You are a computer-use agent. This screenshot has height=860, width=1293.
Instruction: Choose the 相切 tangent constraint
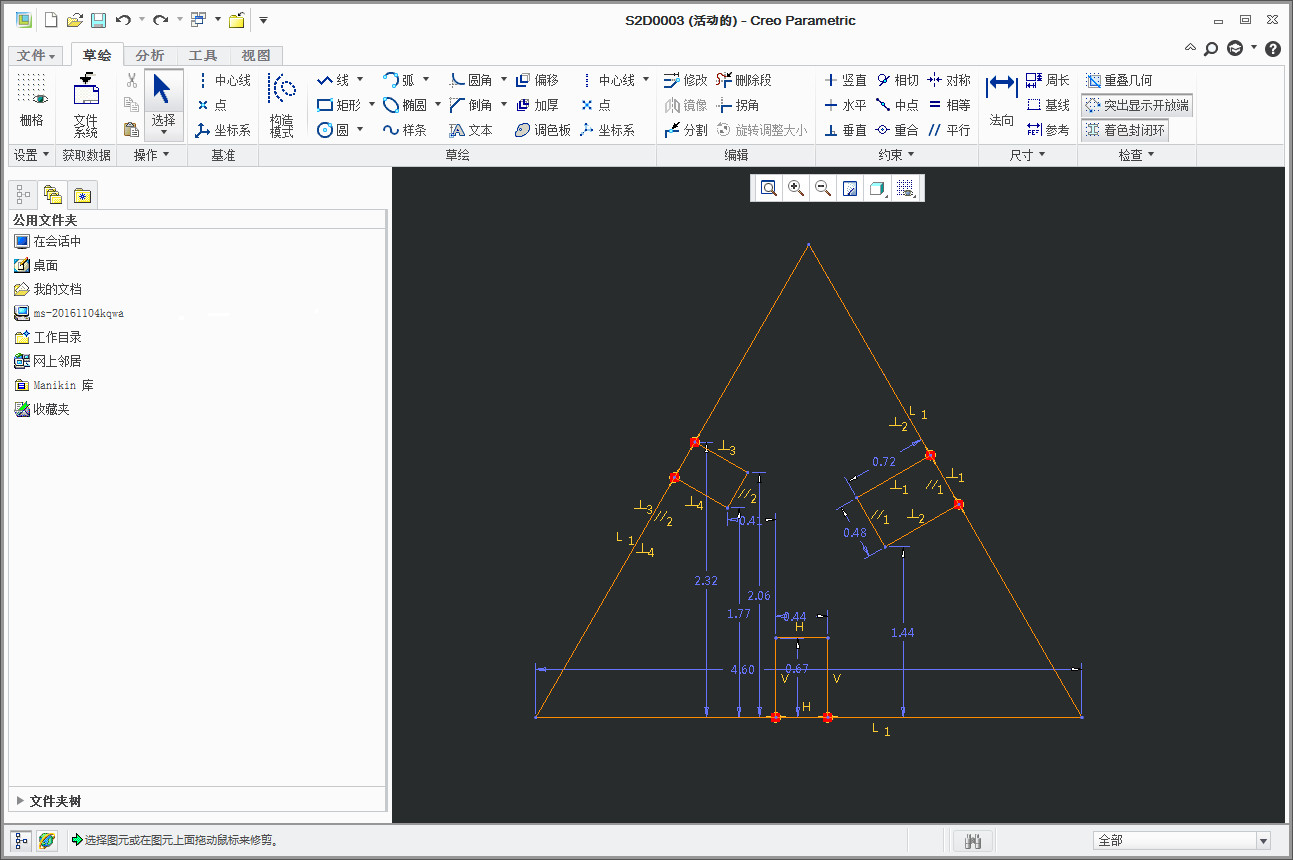[x=897, y=80]
